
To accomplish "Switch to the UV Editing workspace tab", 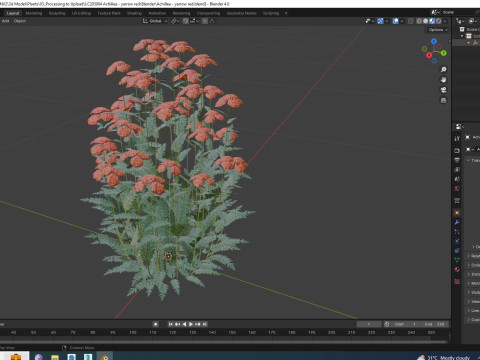I will pos(81,13).
